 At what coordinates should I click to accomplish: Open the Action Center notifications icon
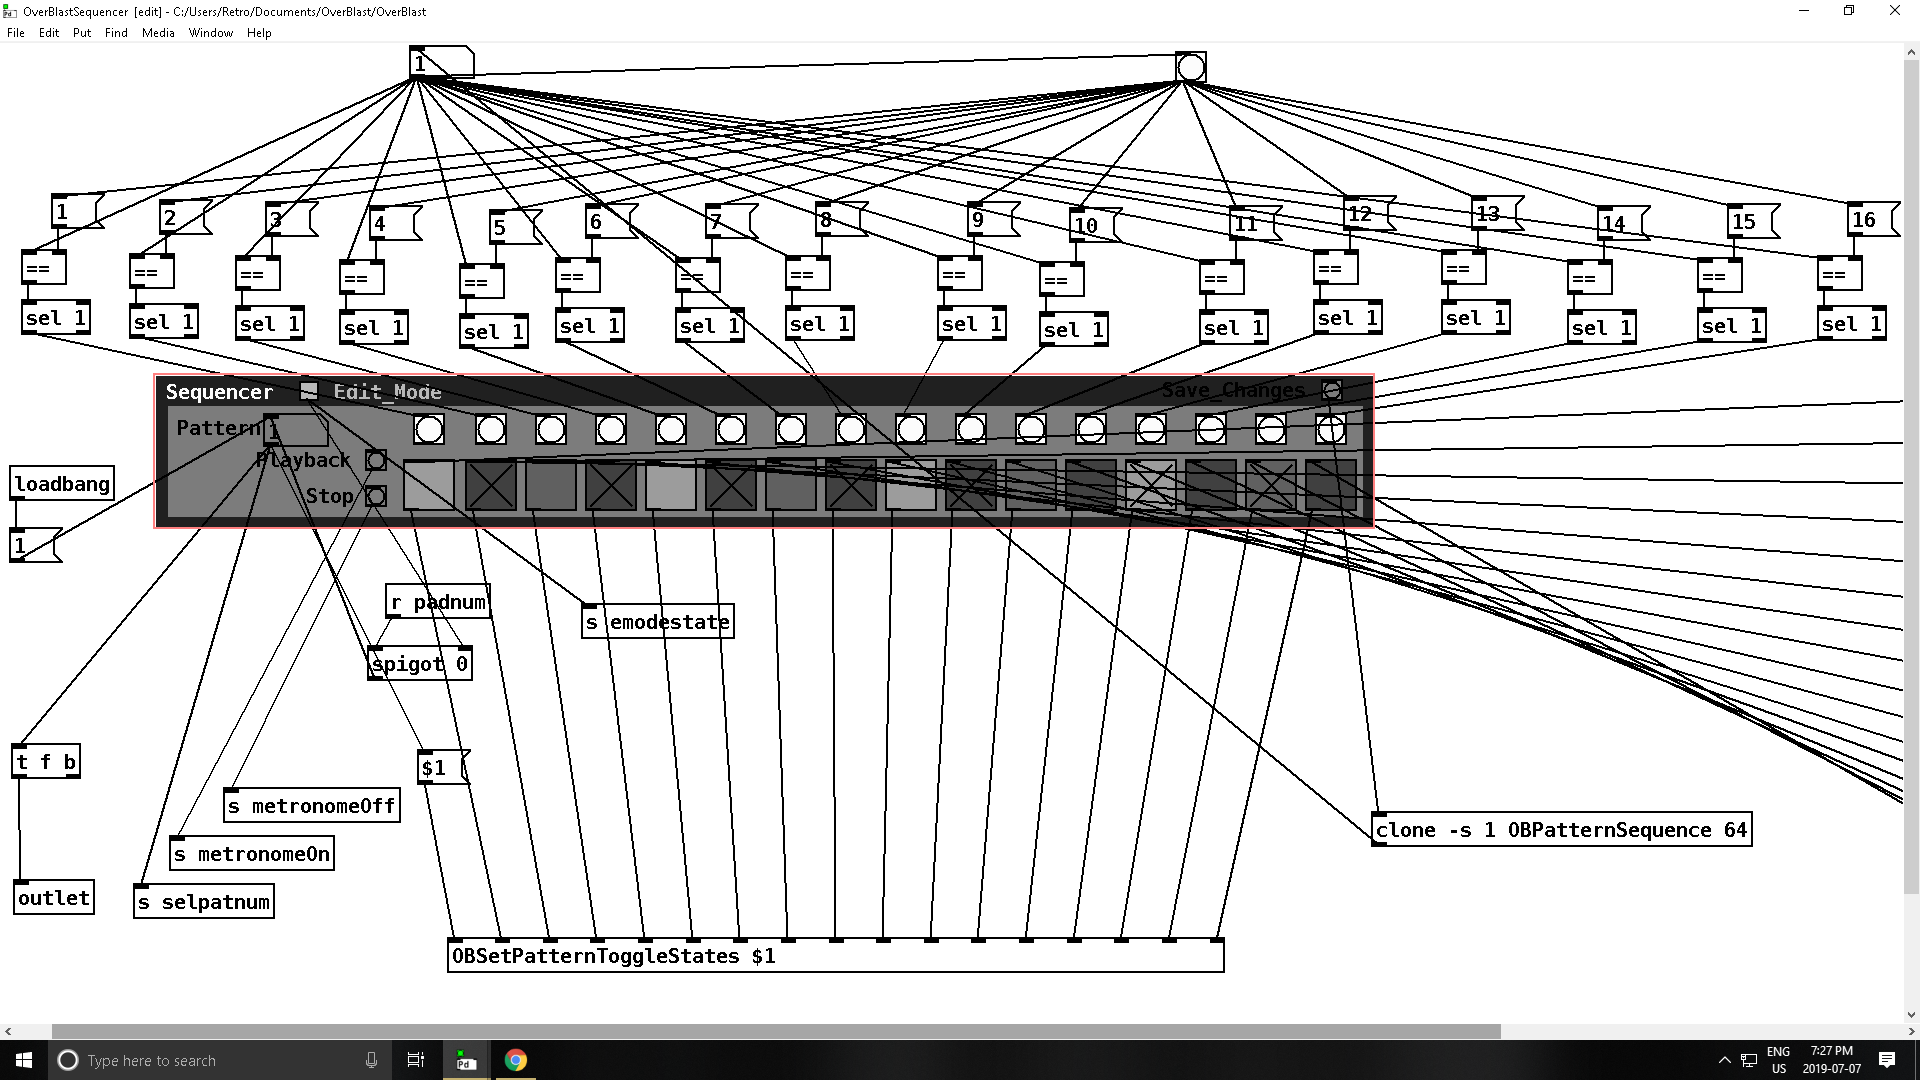[1887, 1060]
